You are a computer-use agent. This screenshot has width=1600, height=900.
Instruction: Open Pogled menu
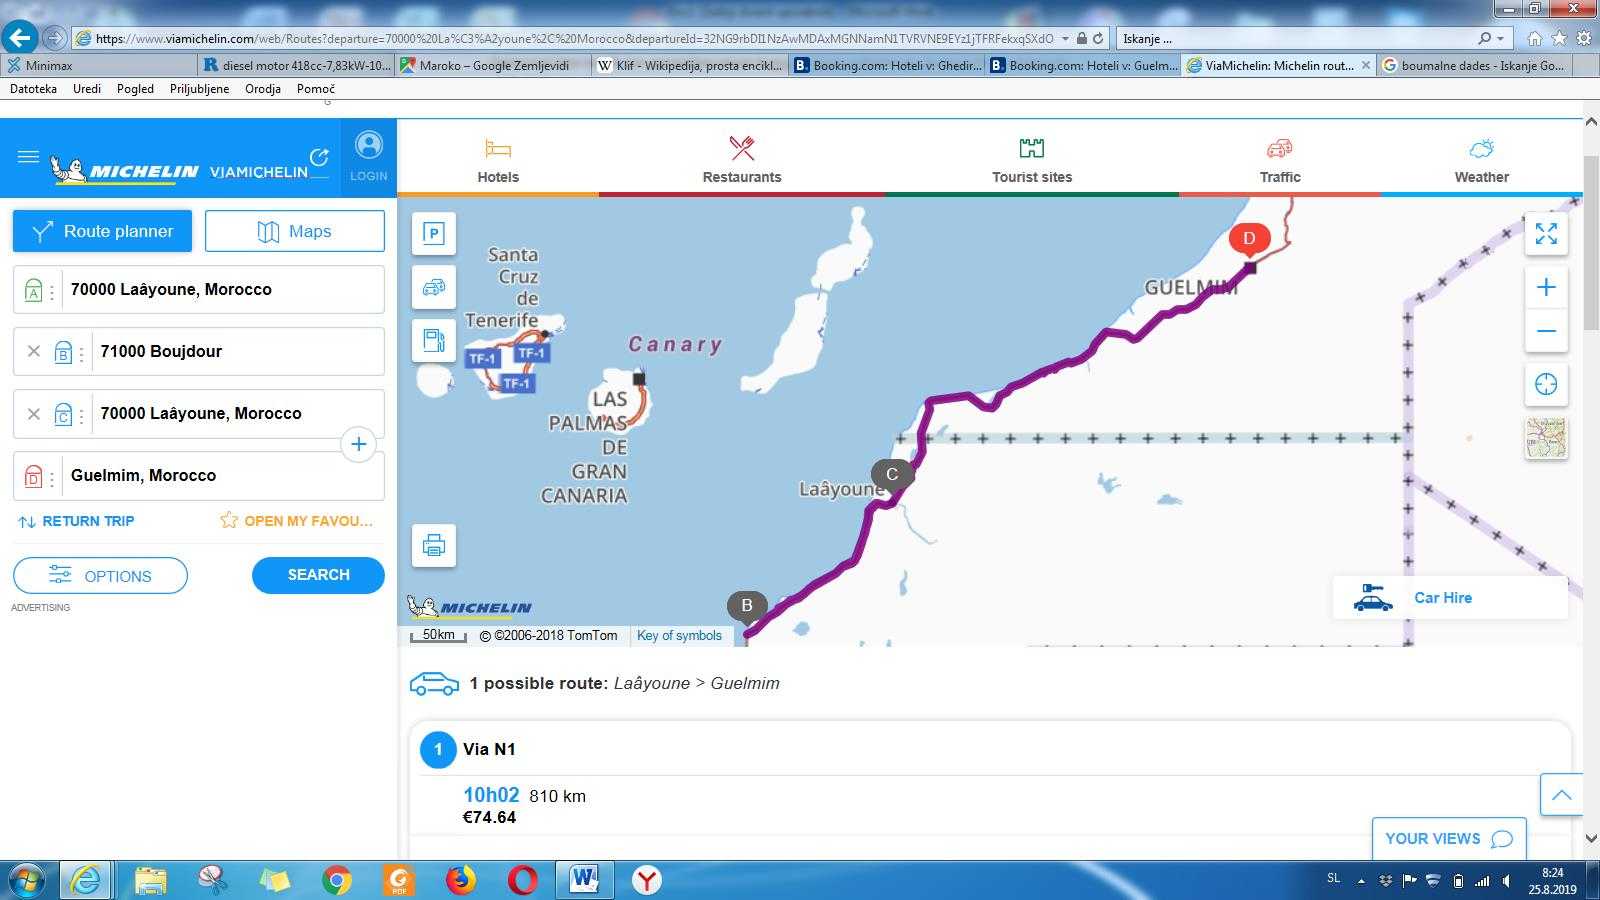[135, 89]
